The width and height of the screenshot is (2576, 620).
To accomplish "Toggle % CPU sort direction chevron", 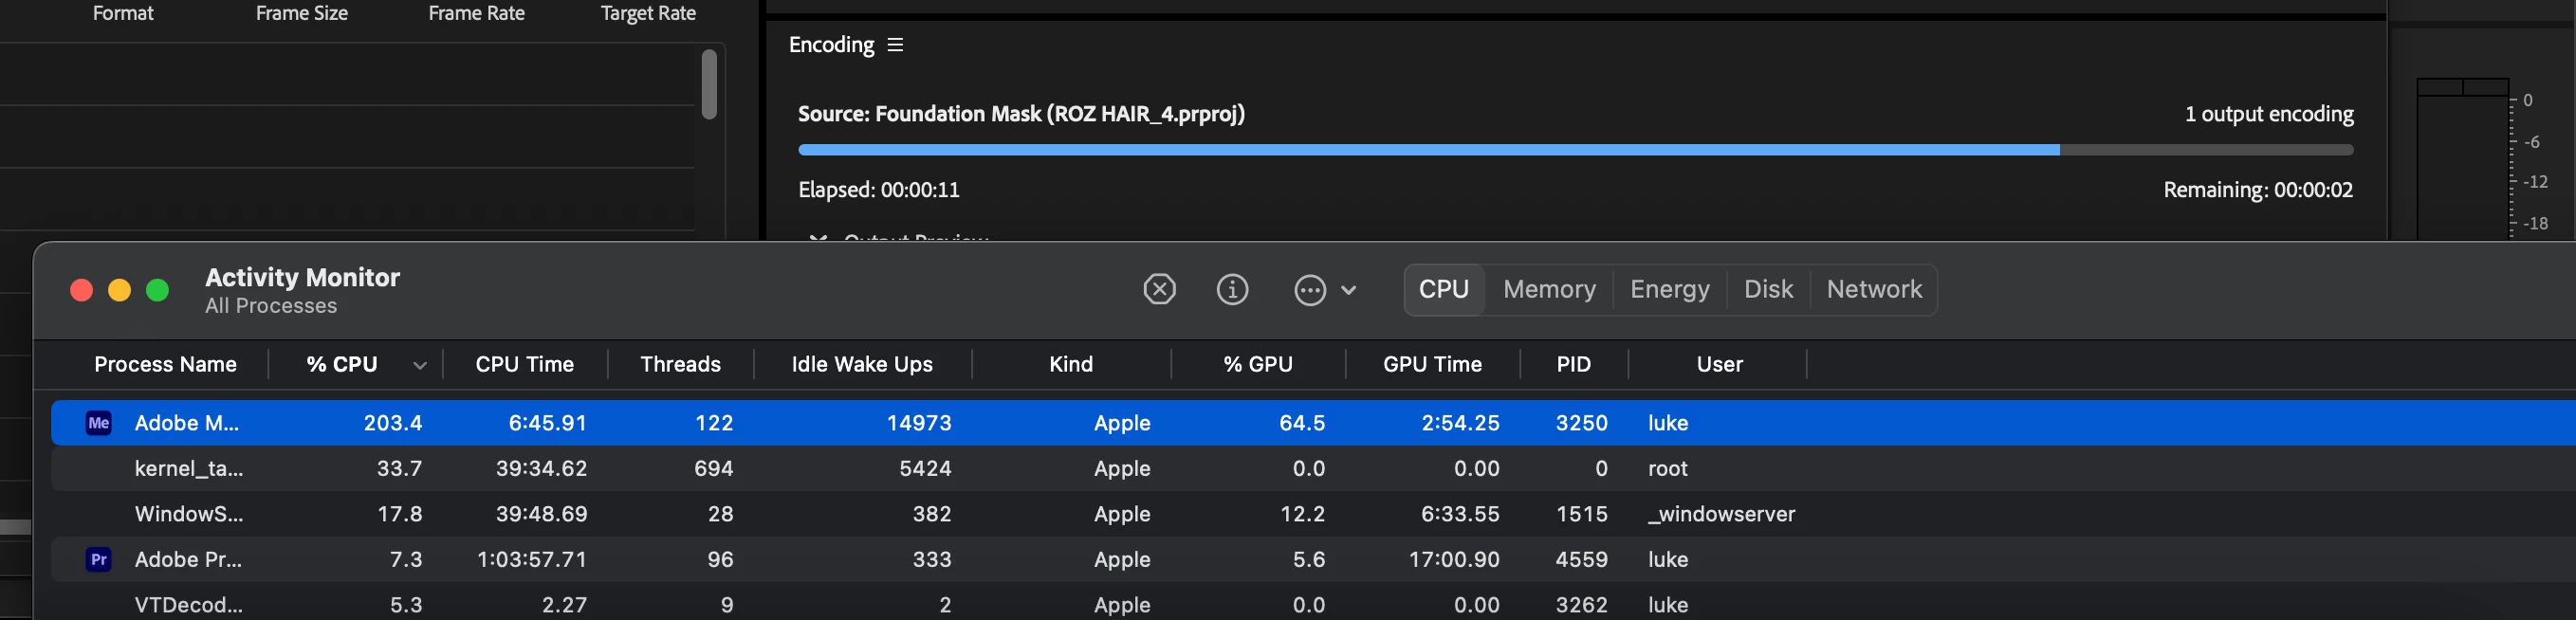I will click(x=420, y=366).
